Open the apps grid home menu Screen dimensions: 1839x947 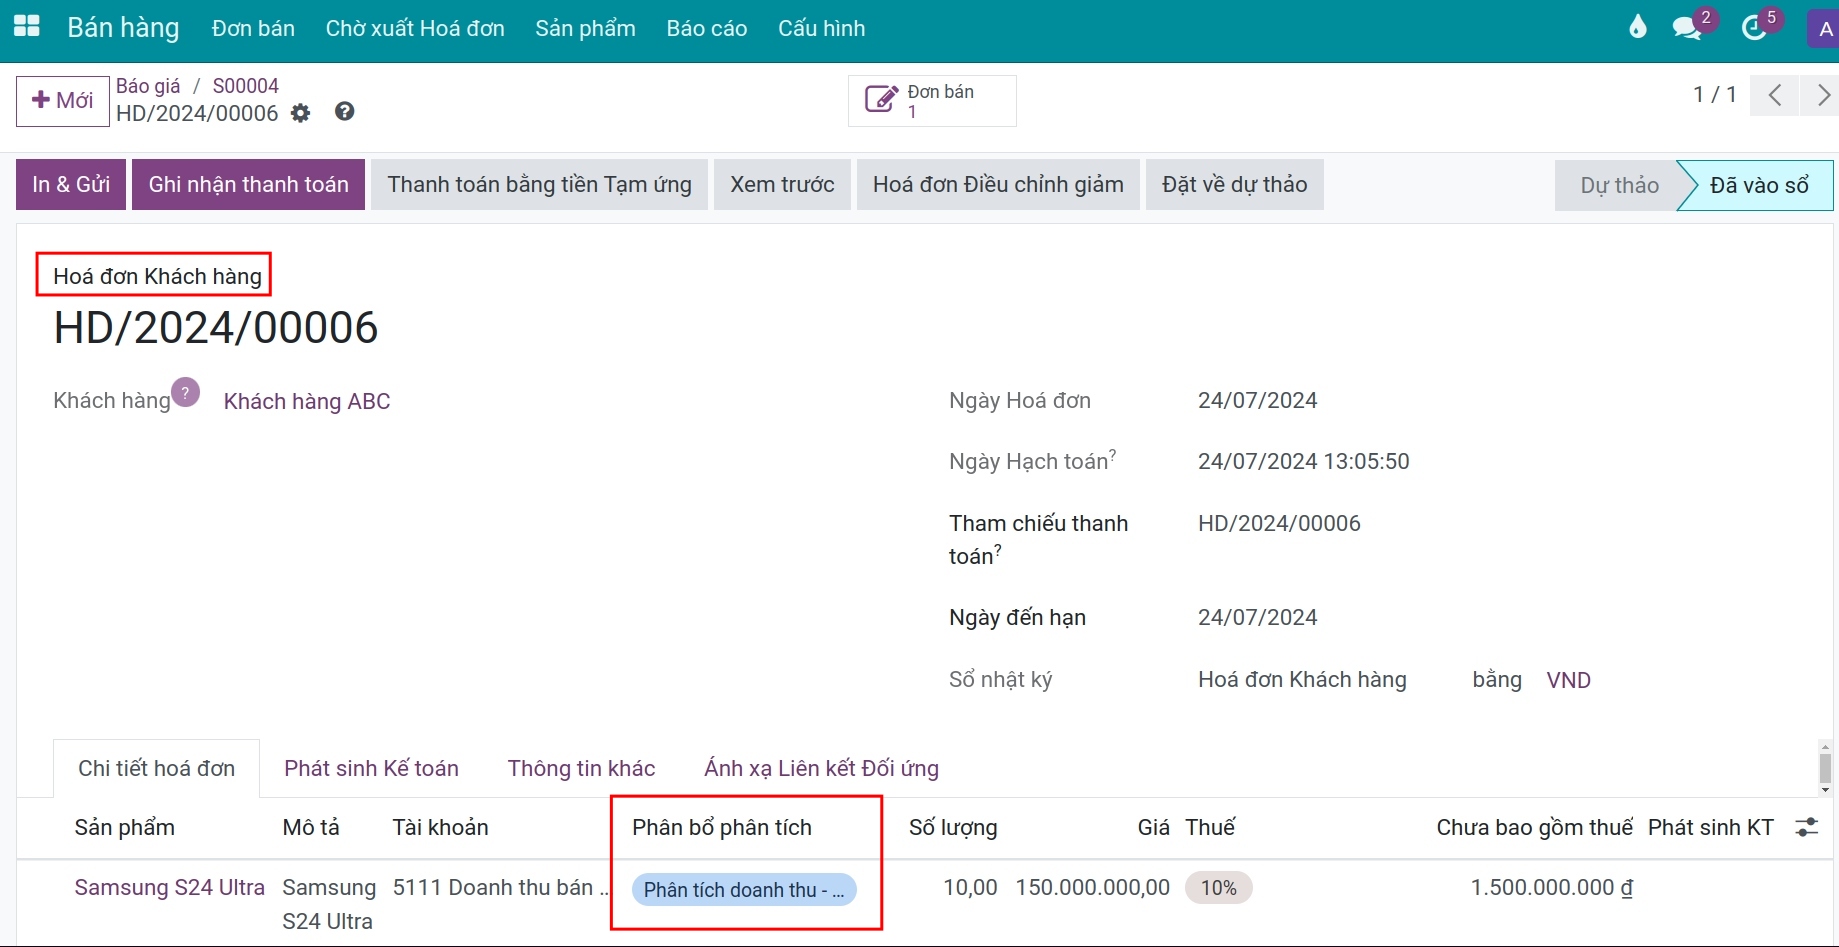pyautogui.click(x=27, y=27)
